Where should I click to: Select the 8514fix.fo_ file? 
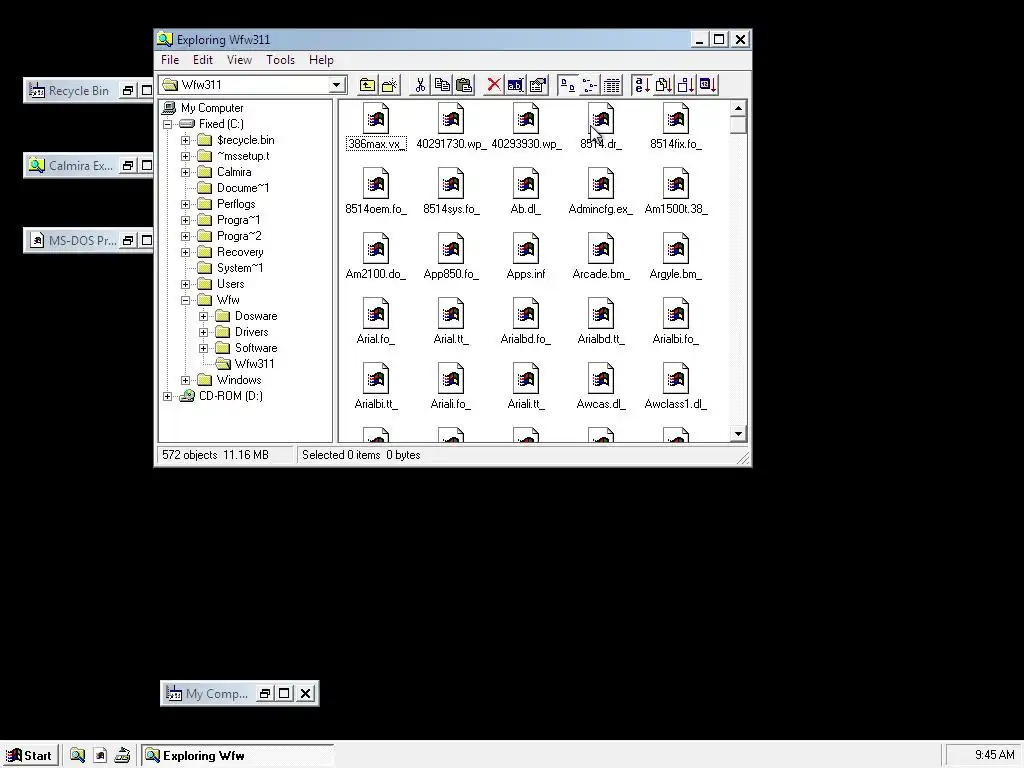click(675, 127)
